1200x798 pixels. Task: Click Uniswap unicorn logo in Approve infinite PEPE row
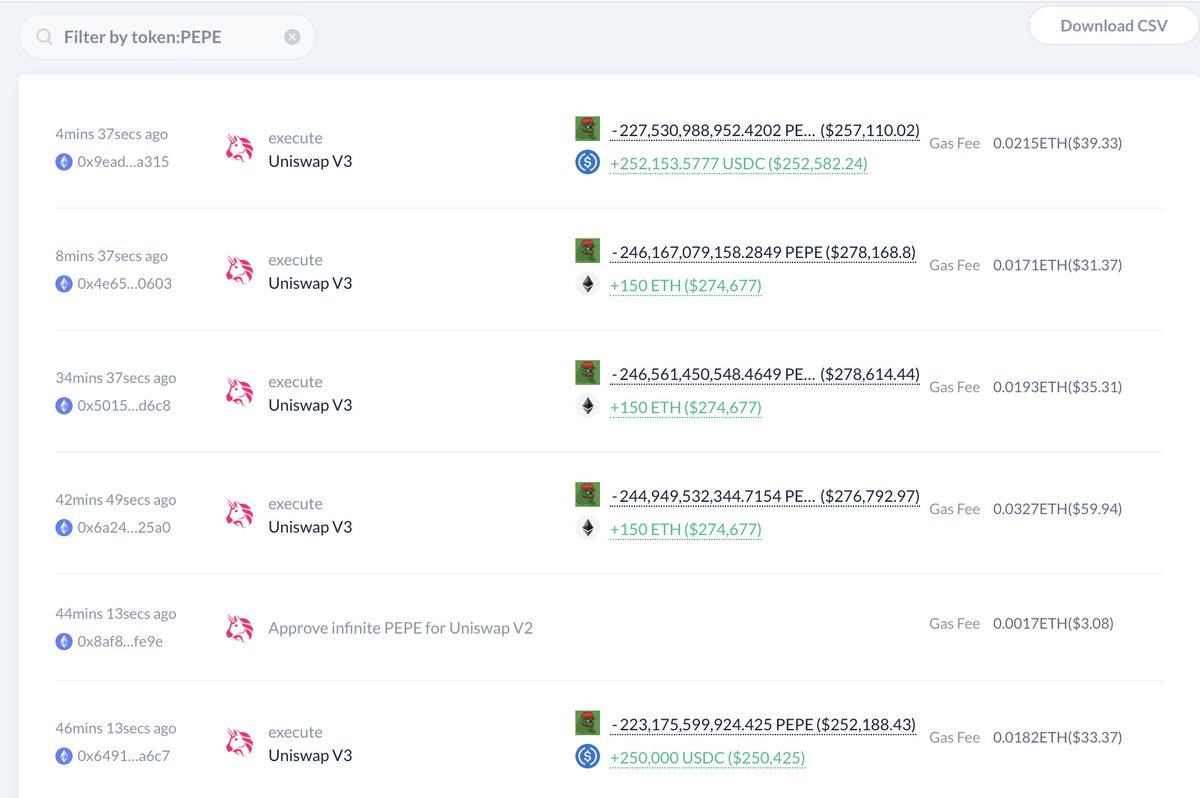(x=239, y=628)
